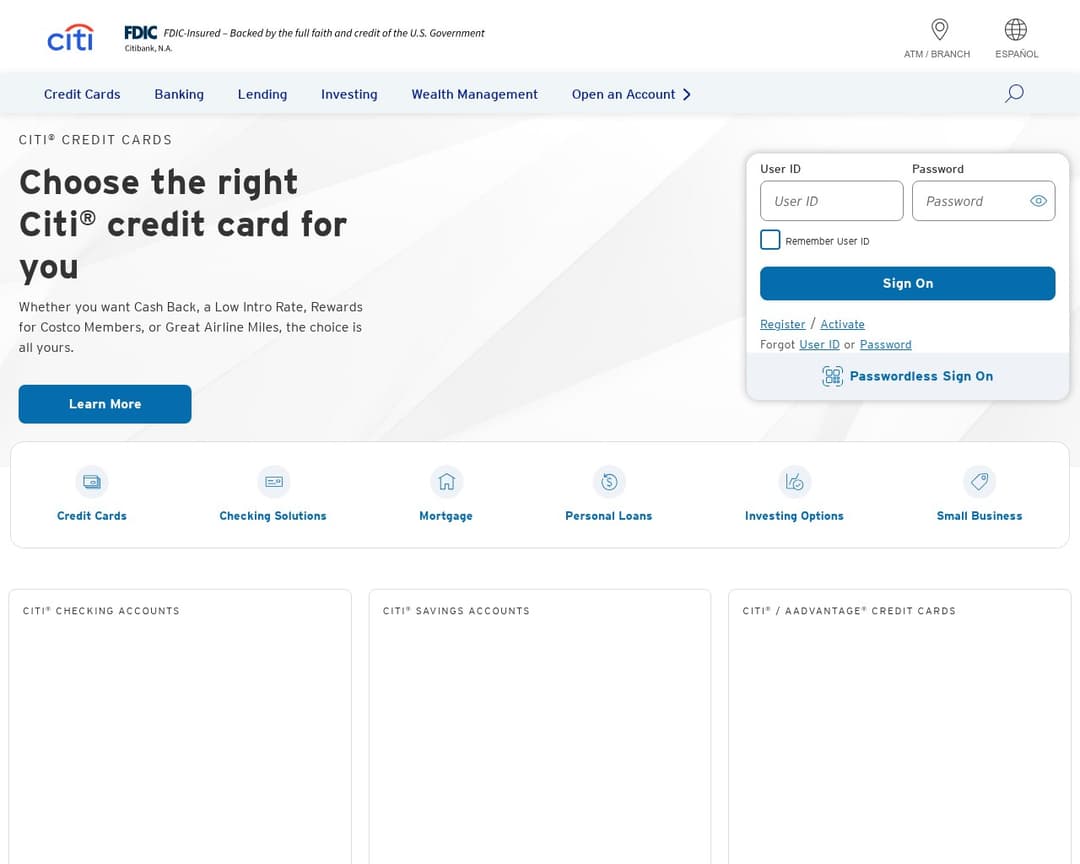
Task: Open search with the magnifying glass icon
Action: pyautogui.click(x=1014, y=94)
